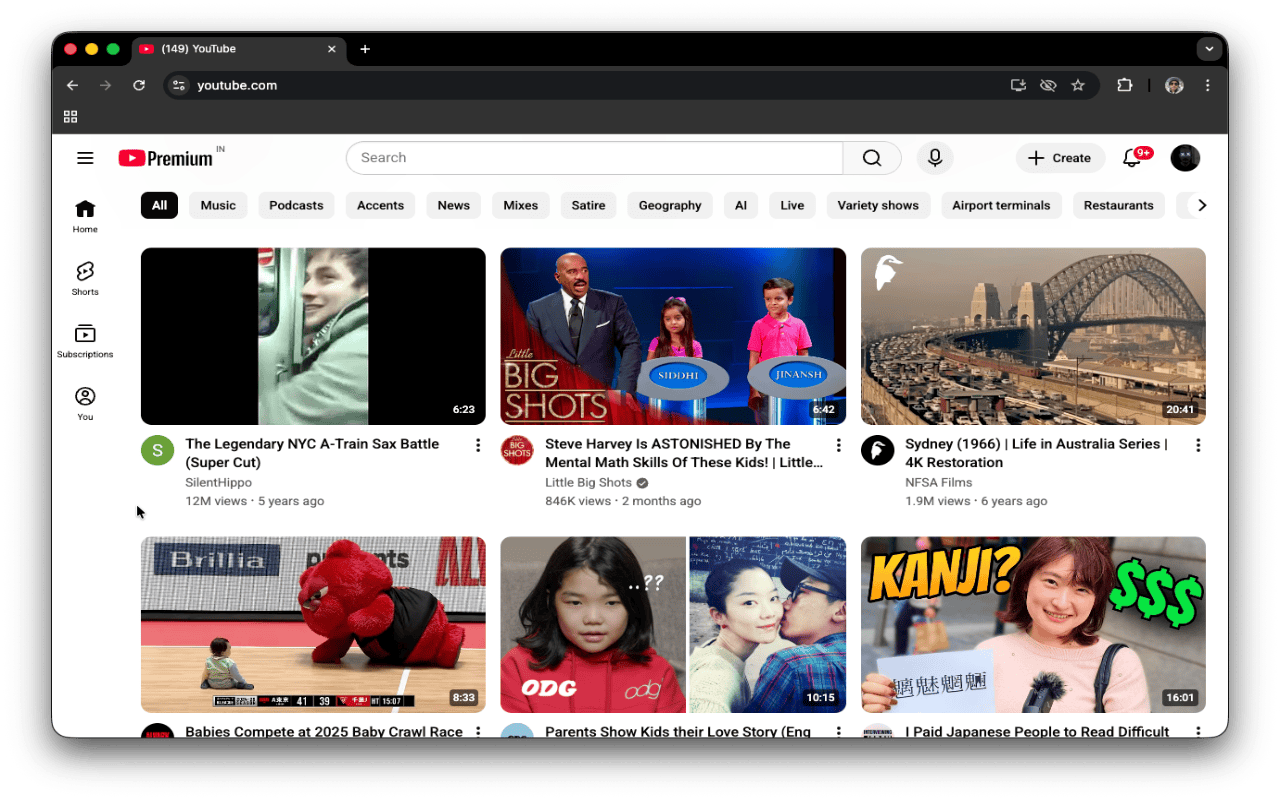Play the ODG parents love story thumbnail
Viewport: 1280px width, 800px height.
(673, 625)
